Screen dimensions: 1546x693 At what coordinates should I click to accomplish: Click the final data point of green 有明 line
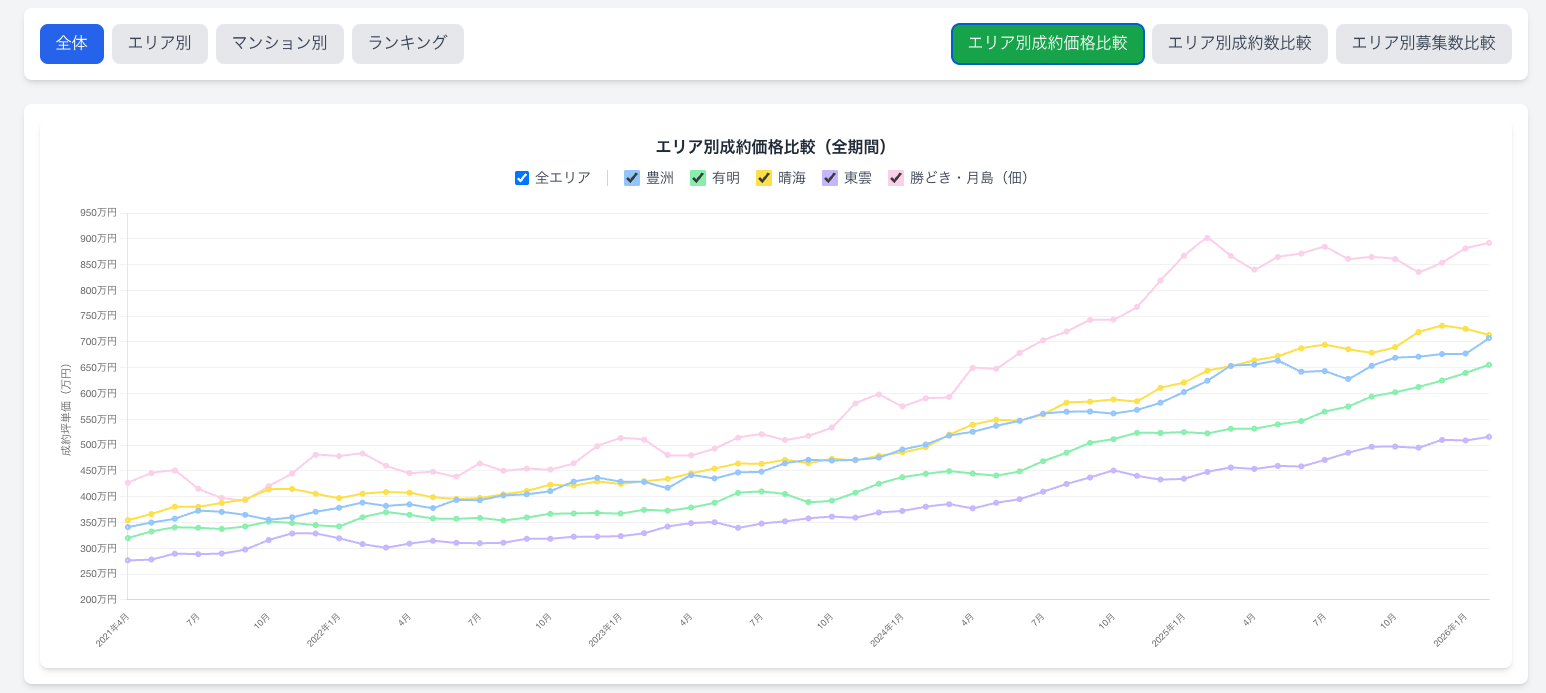tap(1488, 365)
